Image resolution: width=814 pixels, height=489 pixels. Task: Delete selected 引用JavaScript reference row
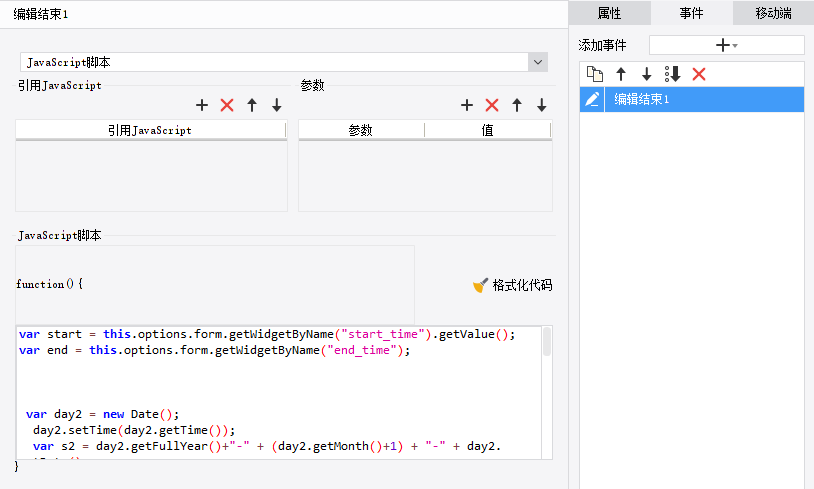coord(227,105)
